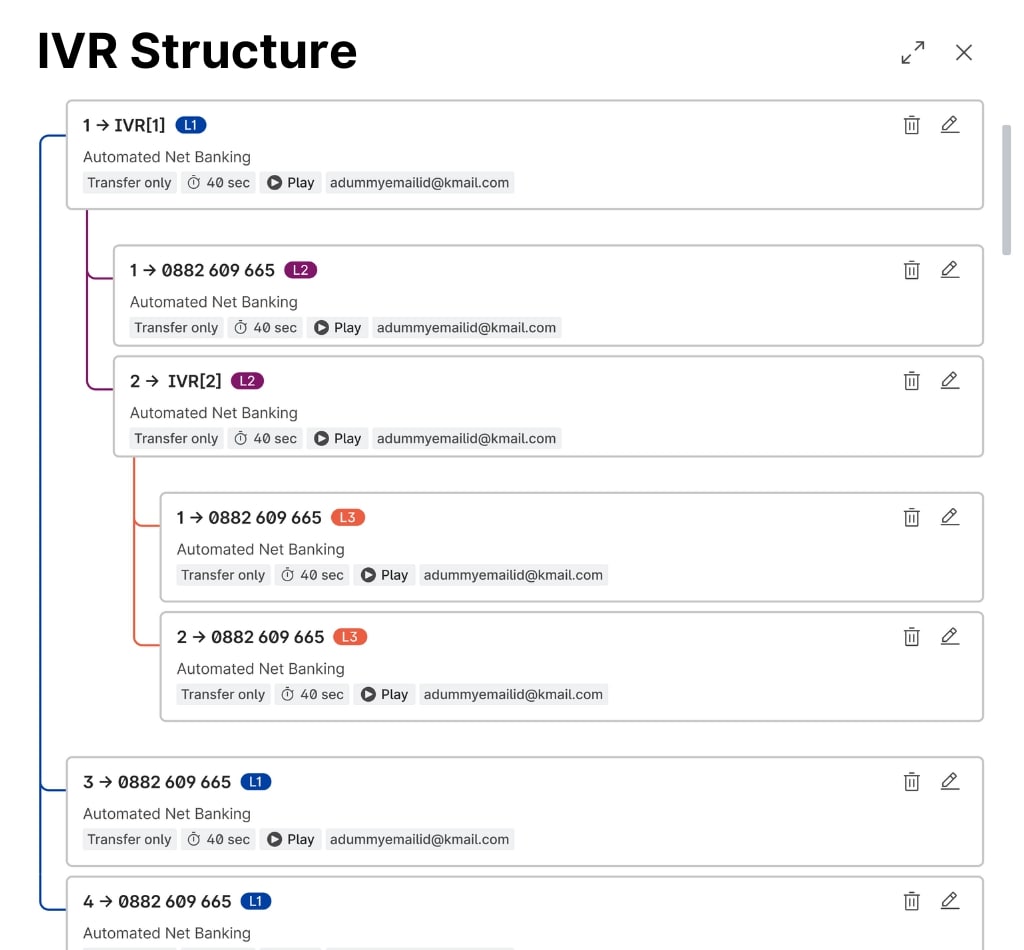This screenshot has height=950, width=1024.
Task: Edit the IVR[1] L1 entry
Action: pos(949,125)
